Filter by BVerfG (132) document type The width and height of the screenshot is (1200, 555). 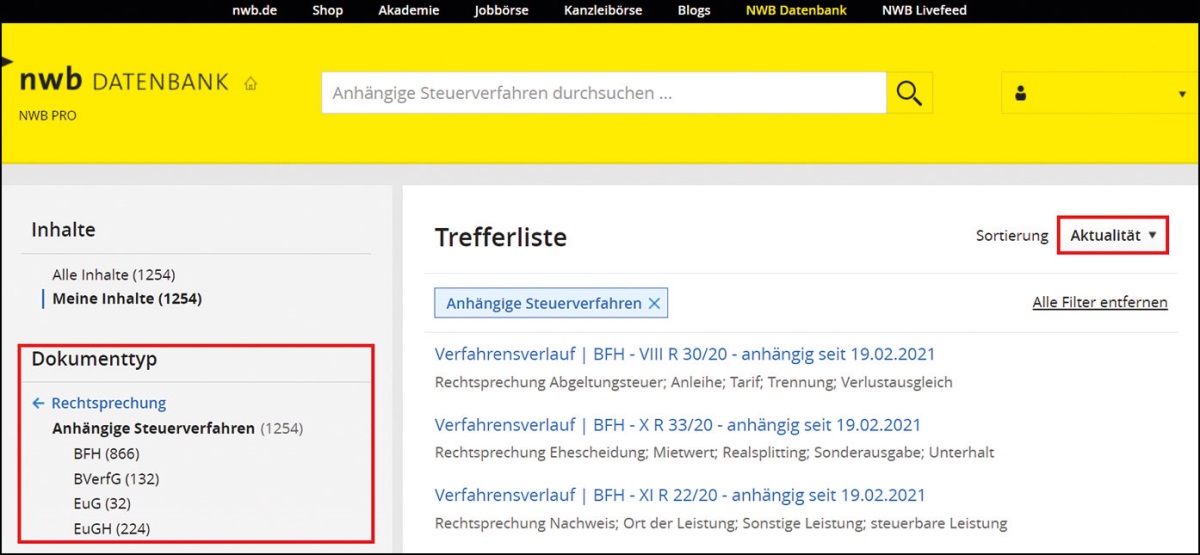coord(116,478)
